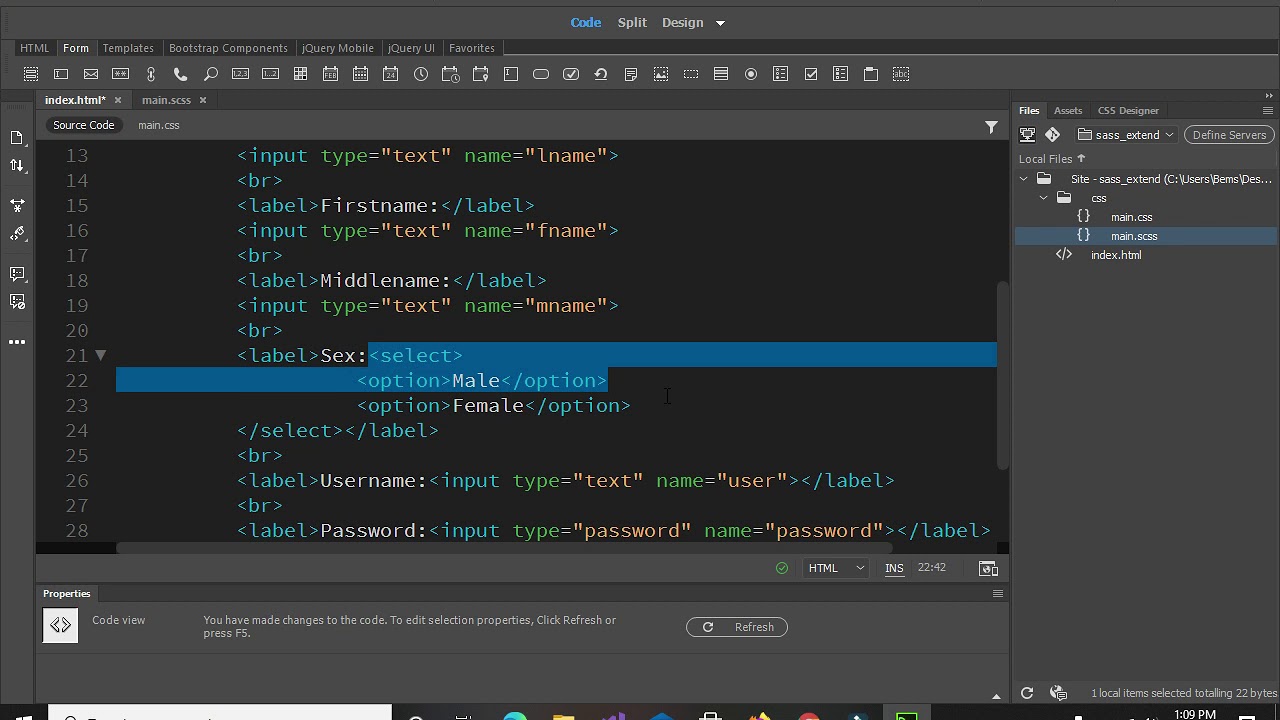Insert a DateTime-Local calendar-with-pin icon

[481, 74]
